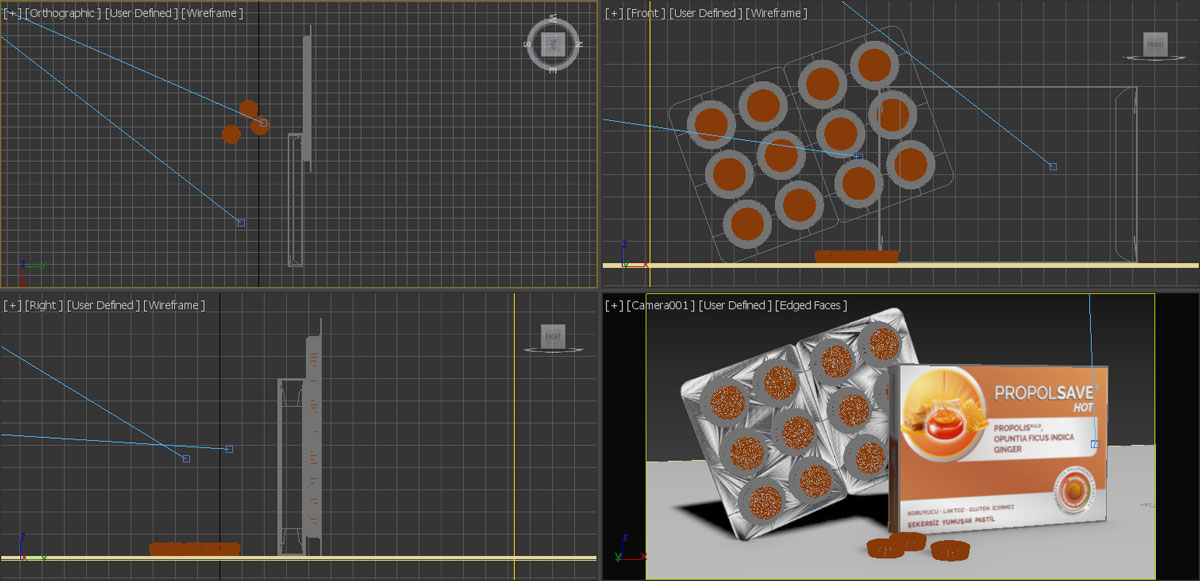Open Wireframe shading menu in Right viewport
The width and height of the screenshot is (1200, 581).
click(174, 305)
